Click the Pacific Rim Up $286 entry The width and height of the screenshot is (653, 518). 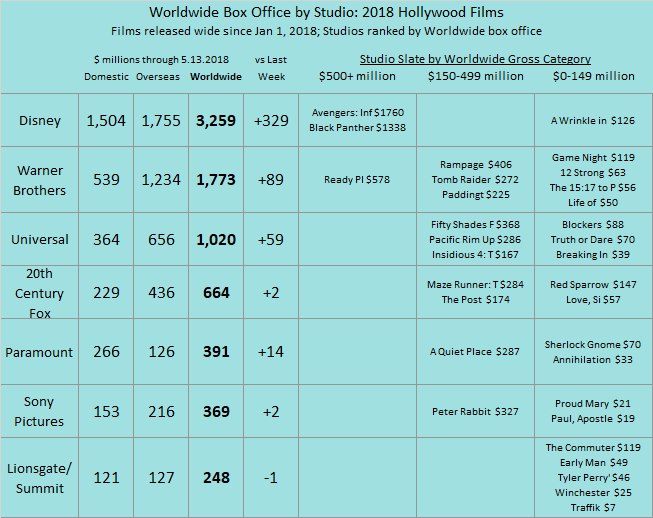(475, 239)
